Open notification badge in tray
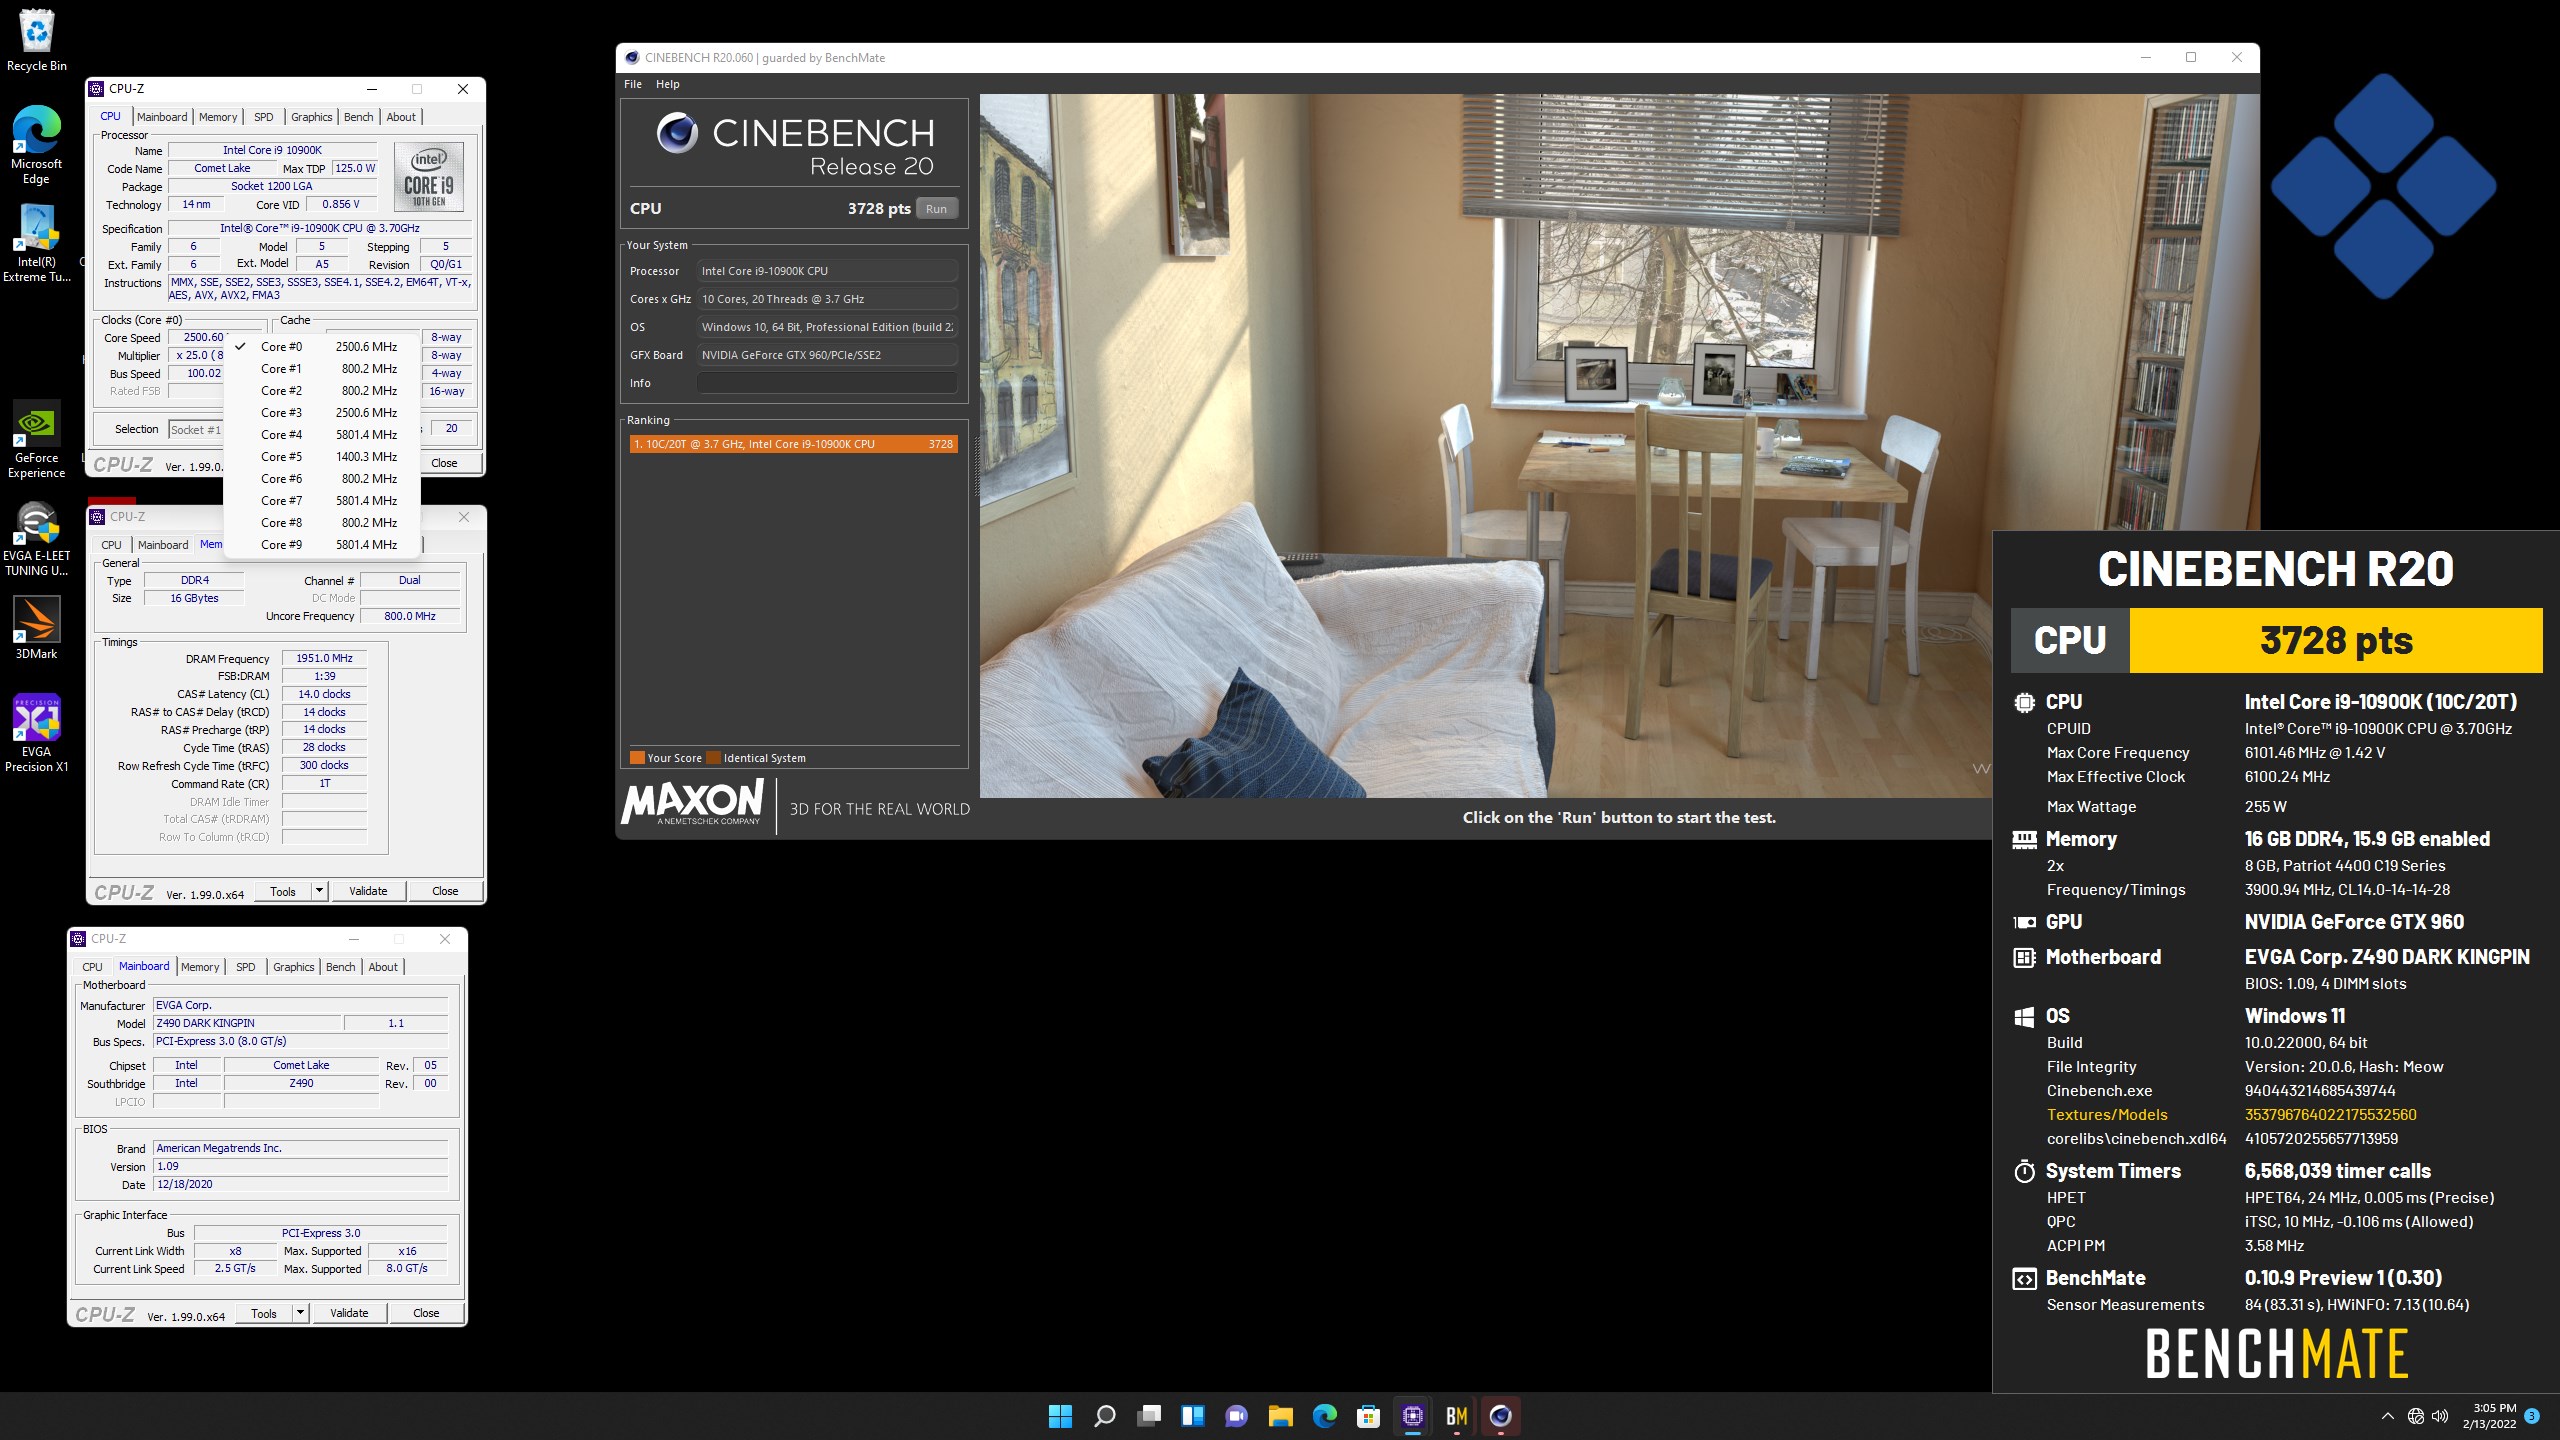This screenshot has width=2560, height=1440. pos(2532,1416)
